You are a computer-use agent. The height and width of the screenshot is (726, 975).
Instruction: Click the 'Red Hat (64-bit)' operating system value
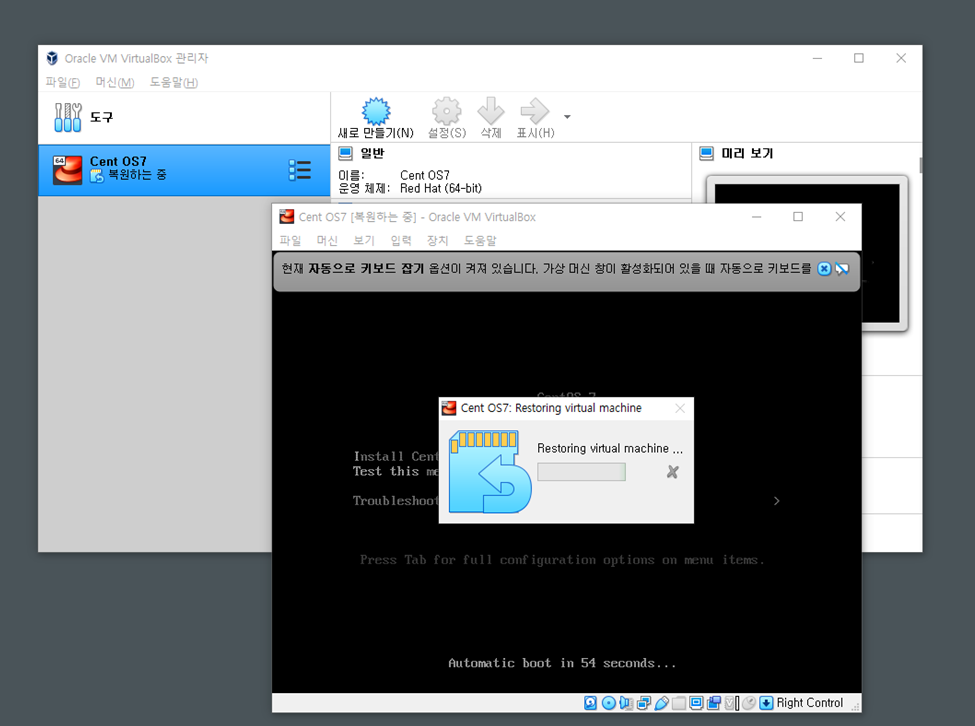point(440,188)
